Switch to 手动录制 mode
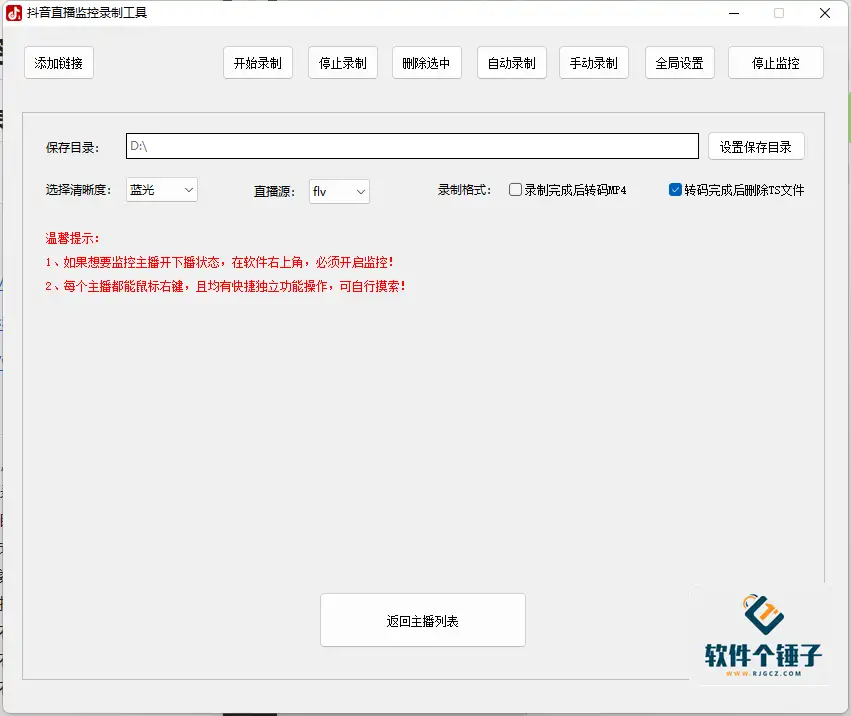The width and height of the screenshot is (851, 716). coord(594,63)
